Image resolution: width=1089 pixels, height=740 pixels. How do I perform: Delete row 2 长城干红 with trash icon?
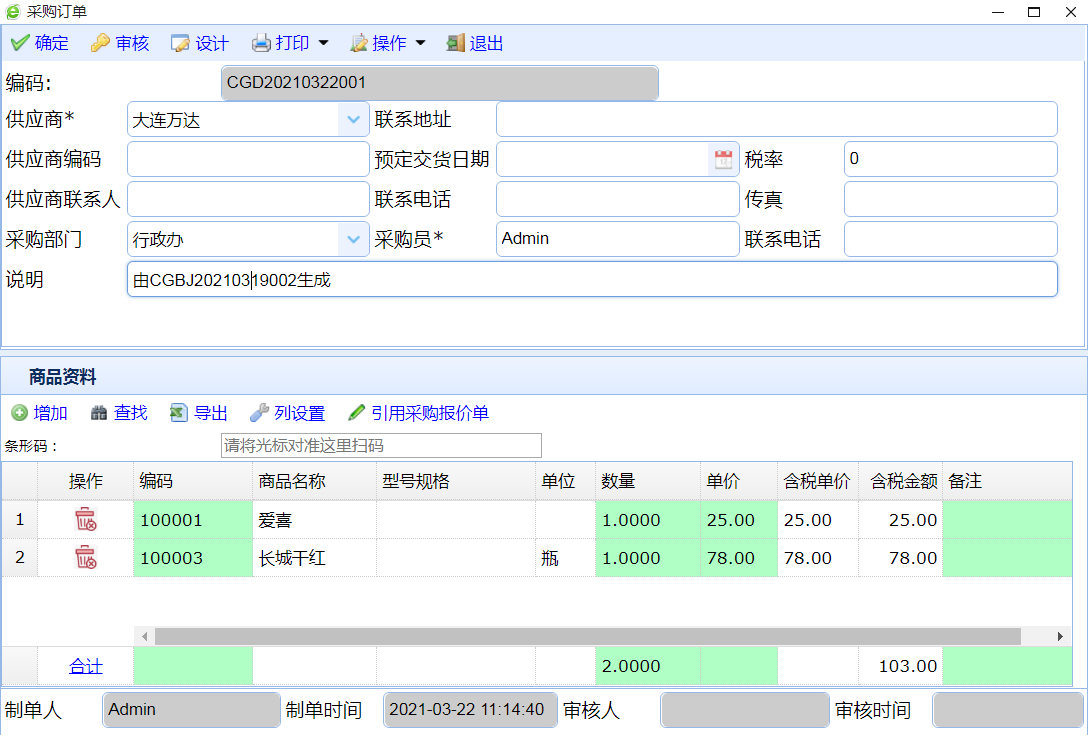tap(86, 558)
